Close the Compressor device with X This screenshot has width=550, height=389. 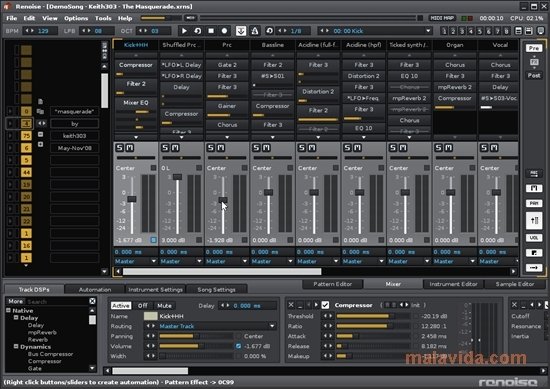[291, 305]
